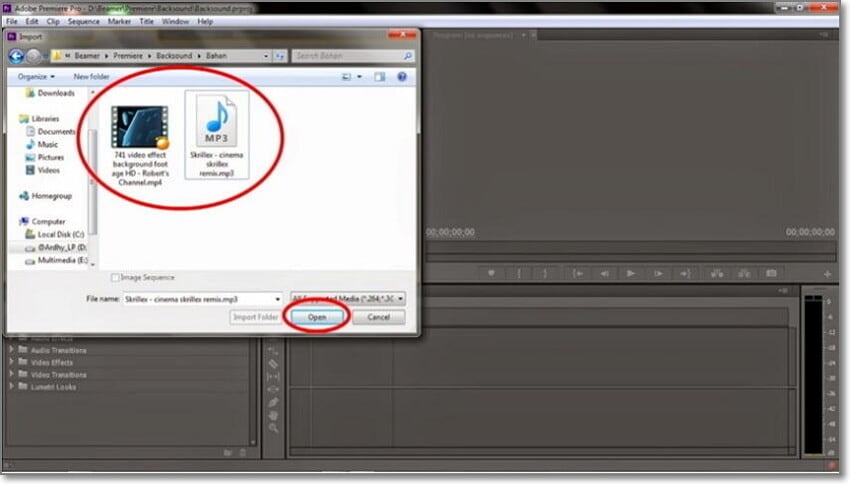Select Music in the Libraries list
The width and height of the screenshot is (850, 484).
click(x=42, y=144)
